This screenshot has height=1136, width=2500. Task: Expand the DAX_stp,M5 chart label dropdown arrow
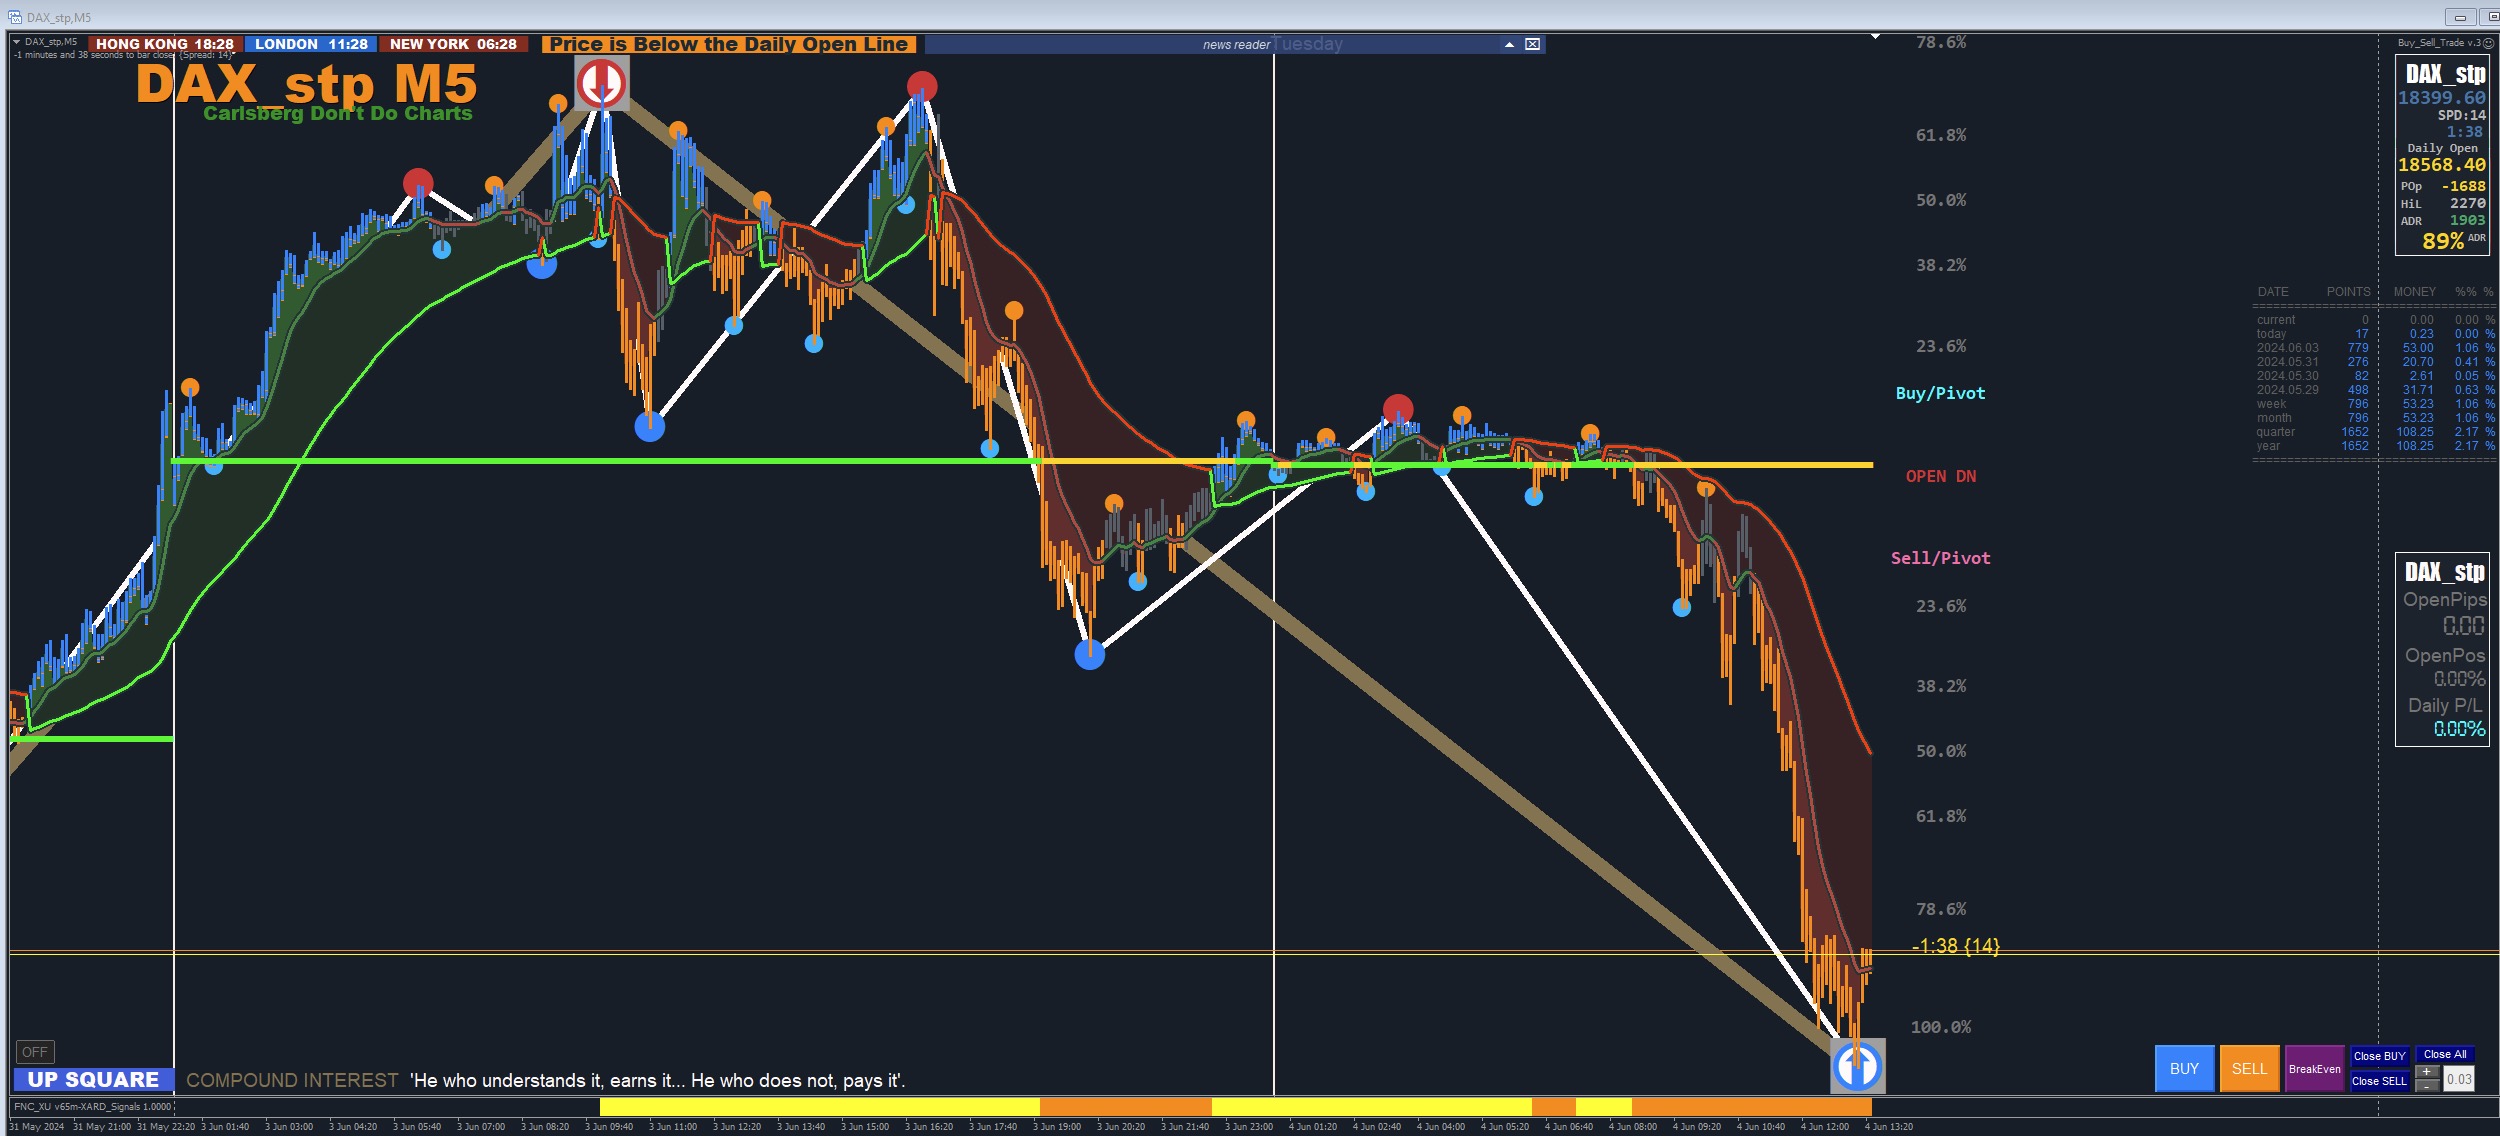tap(16, 42)
